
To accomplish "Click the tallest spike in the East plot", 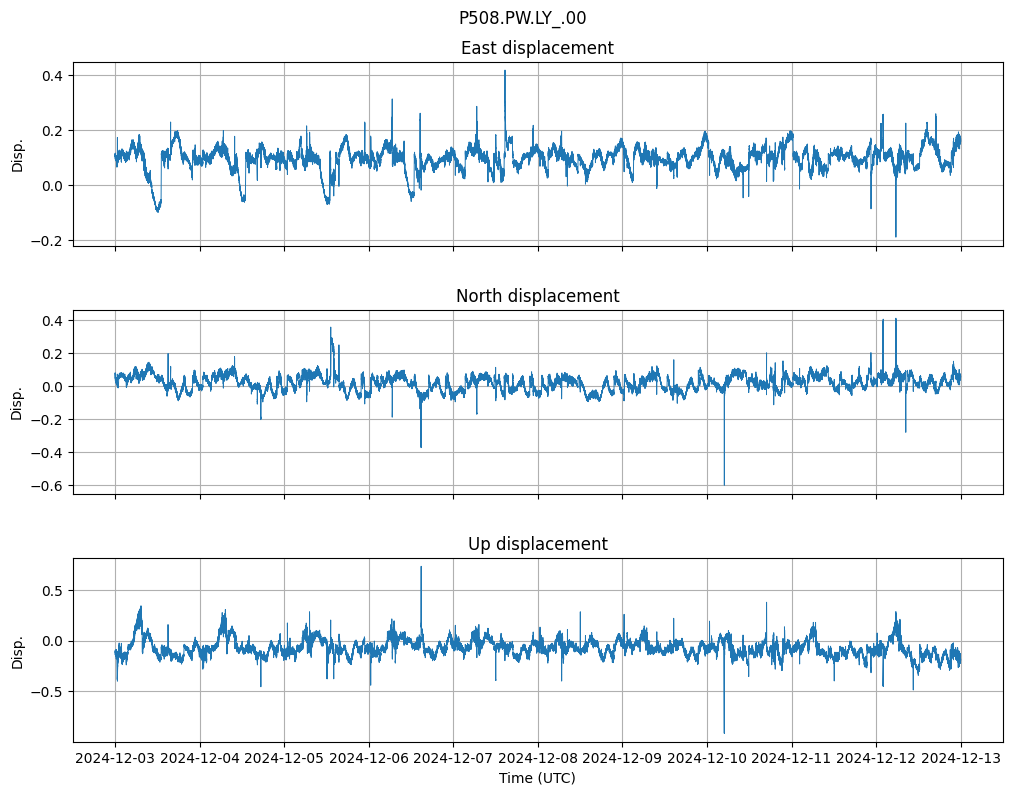I will [x=505, y=72].
